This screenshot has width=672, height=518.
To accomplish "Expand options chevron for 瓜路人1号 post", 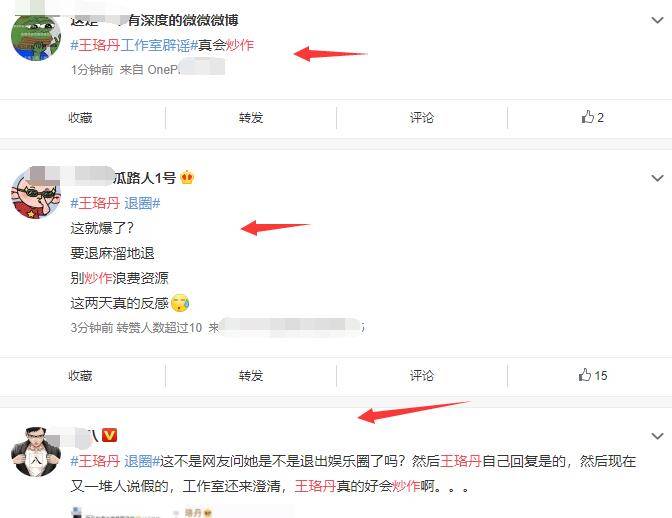I will pyautogui.click(x=657, y=177).
